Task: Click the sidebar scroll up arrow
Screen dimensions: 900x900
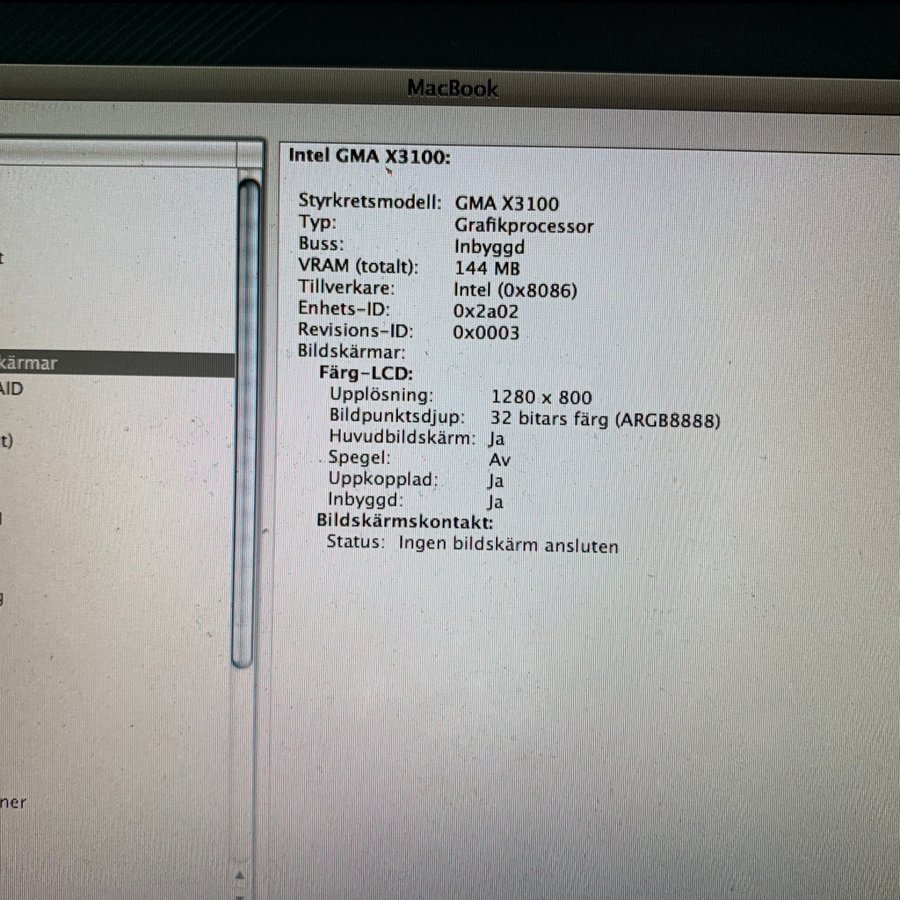Action: point(240,875)
